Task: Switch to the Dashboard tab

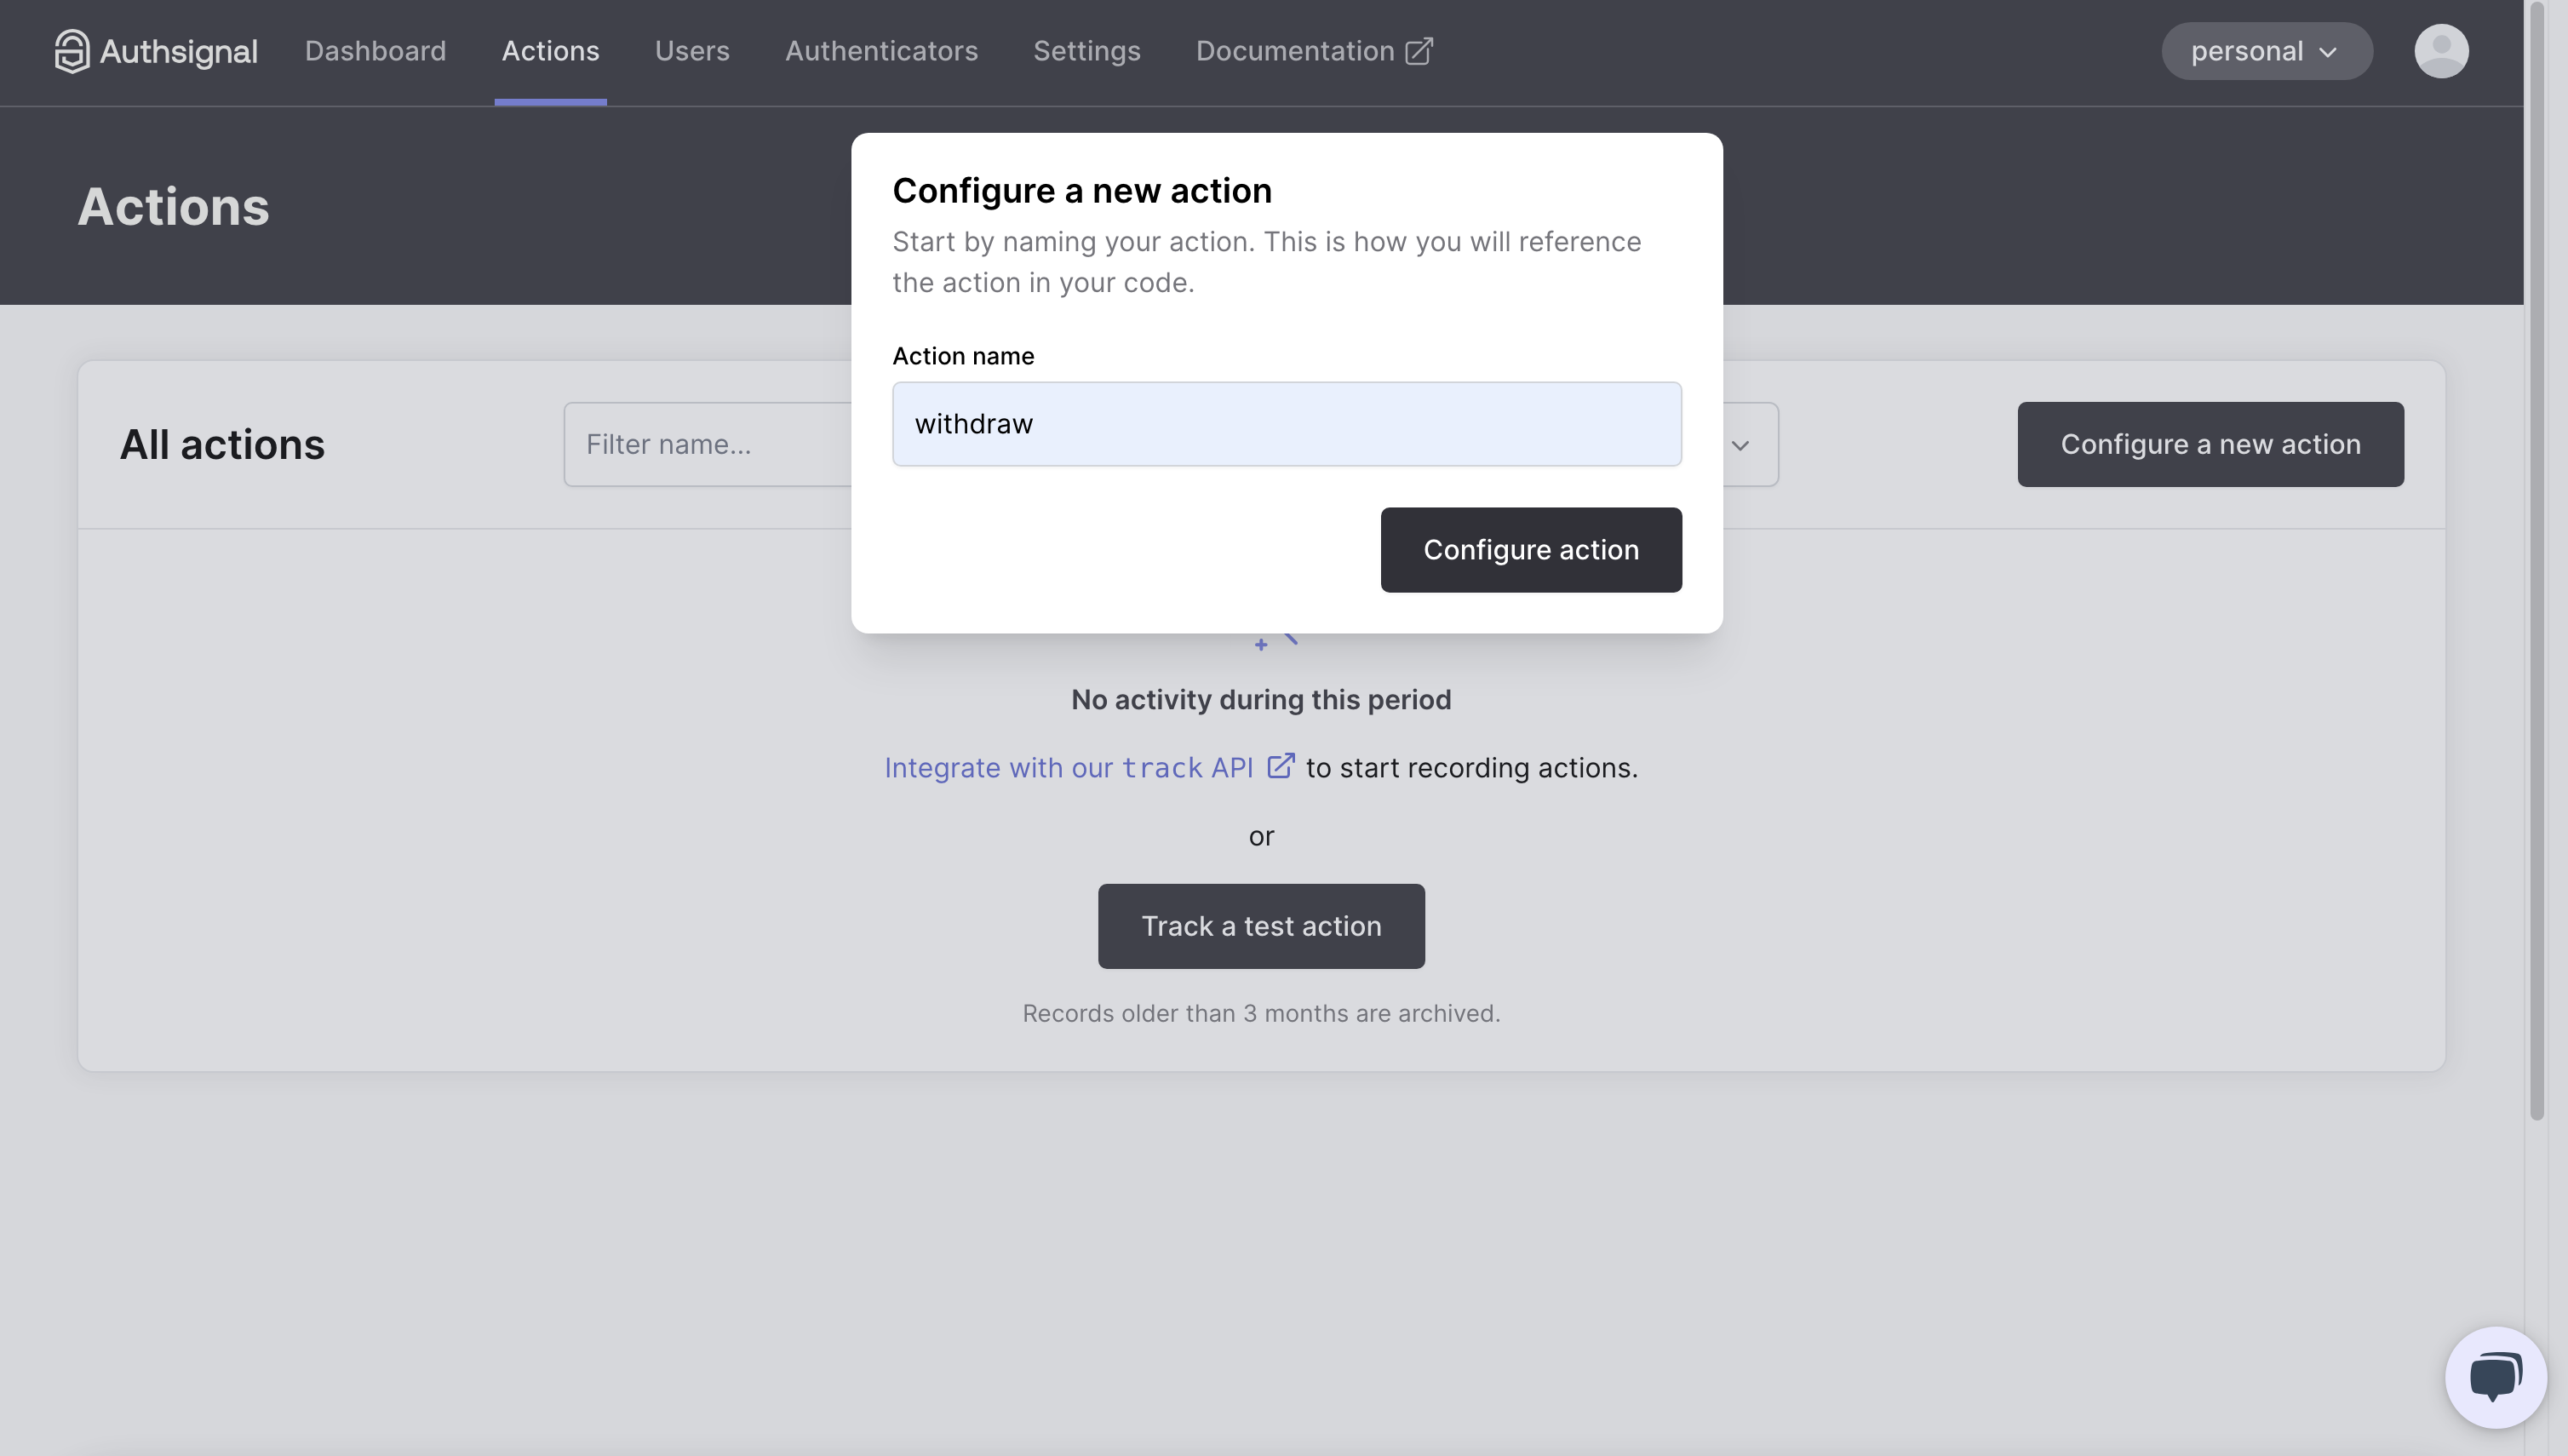Action: (376, 50)
